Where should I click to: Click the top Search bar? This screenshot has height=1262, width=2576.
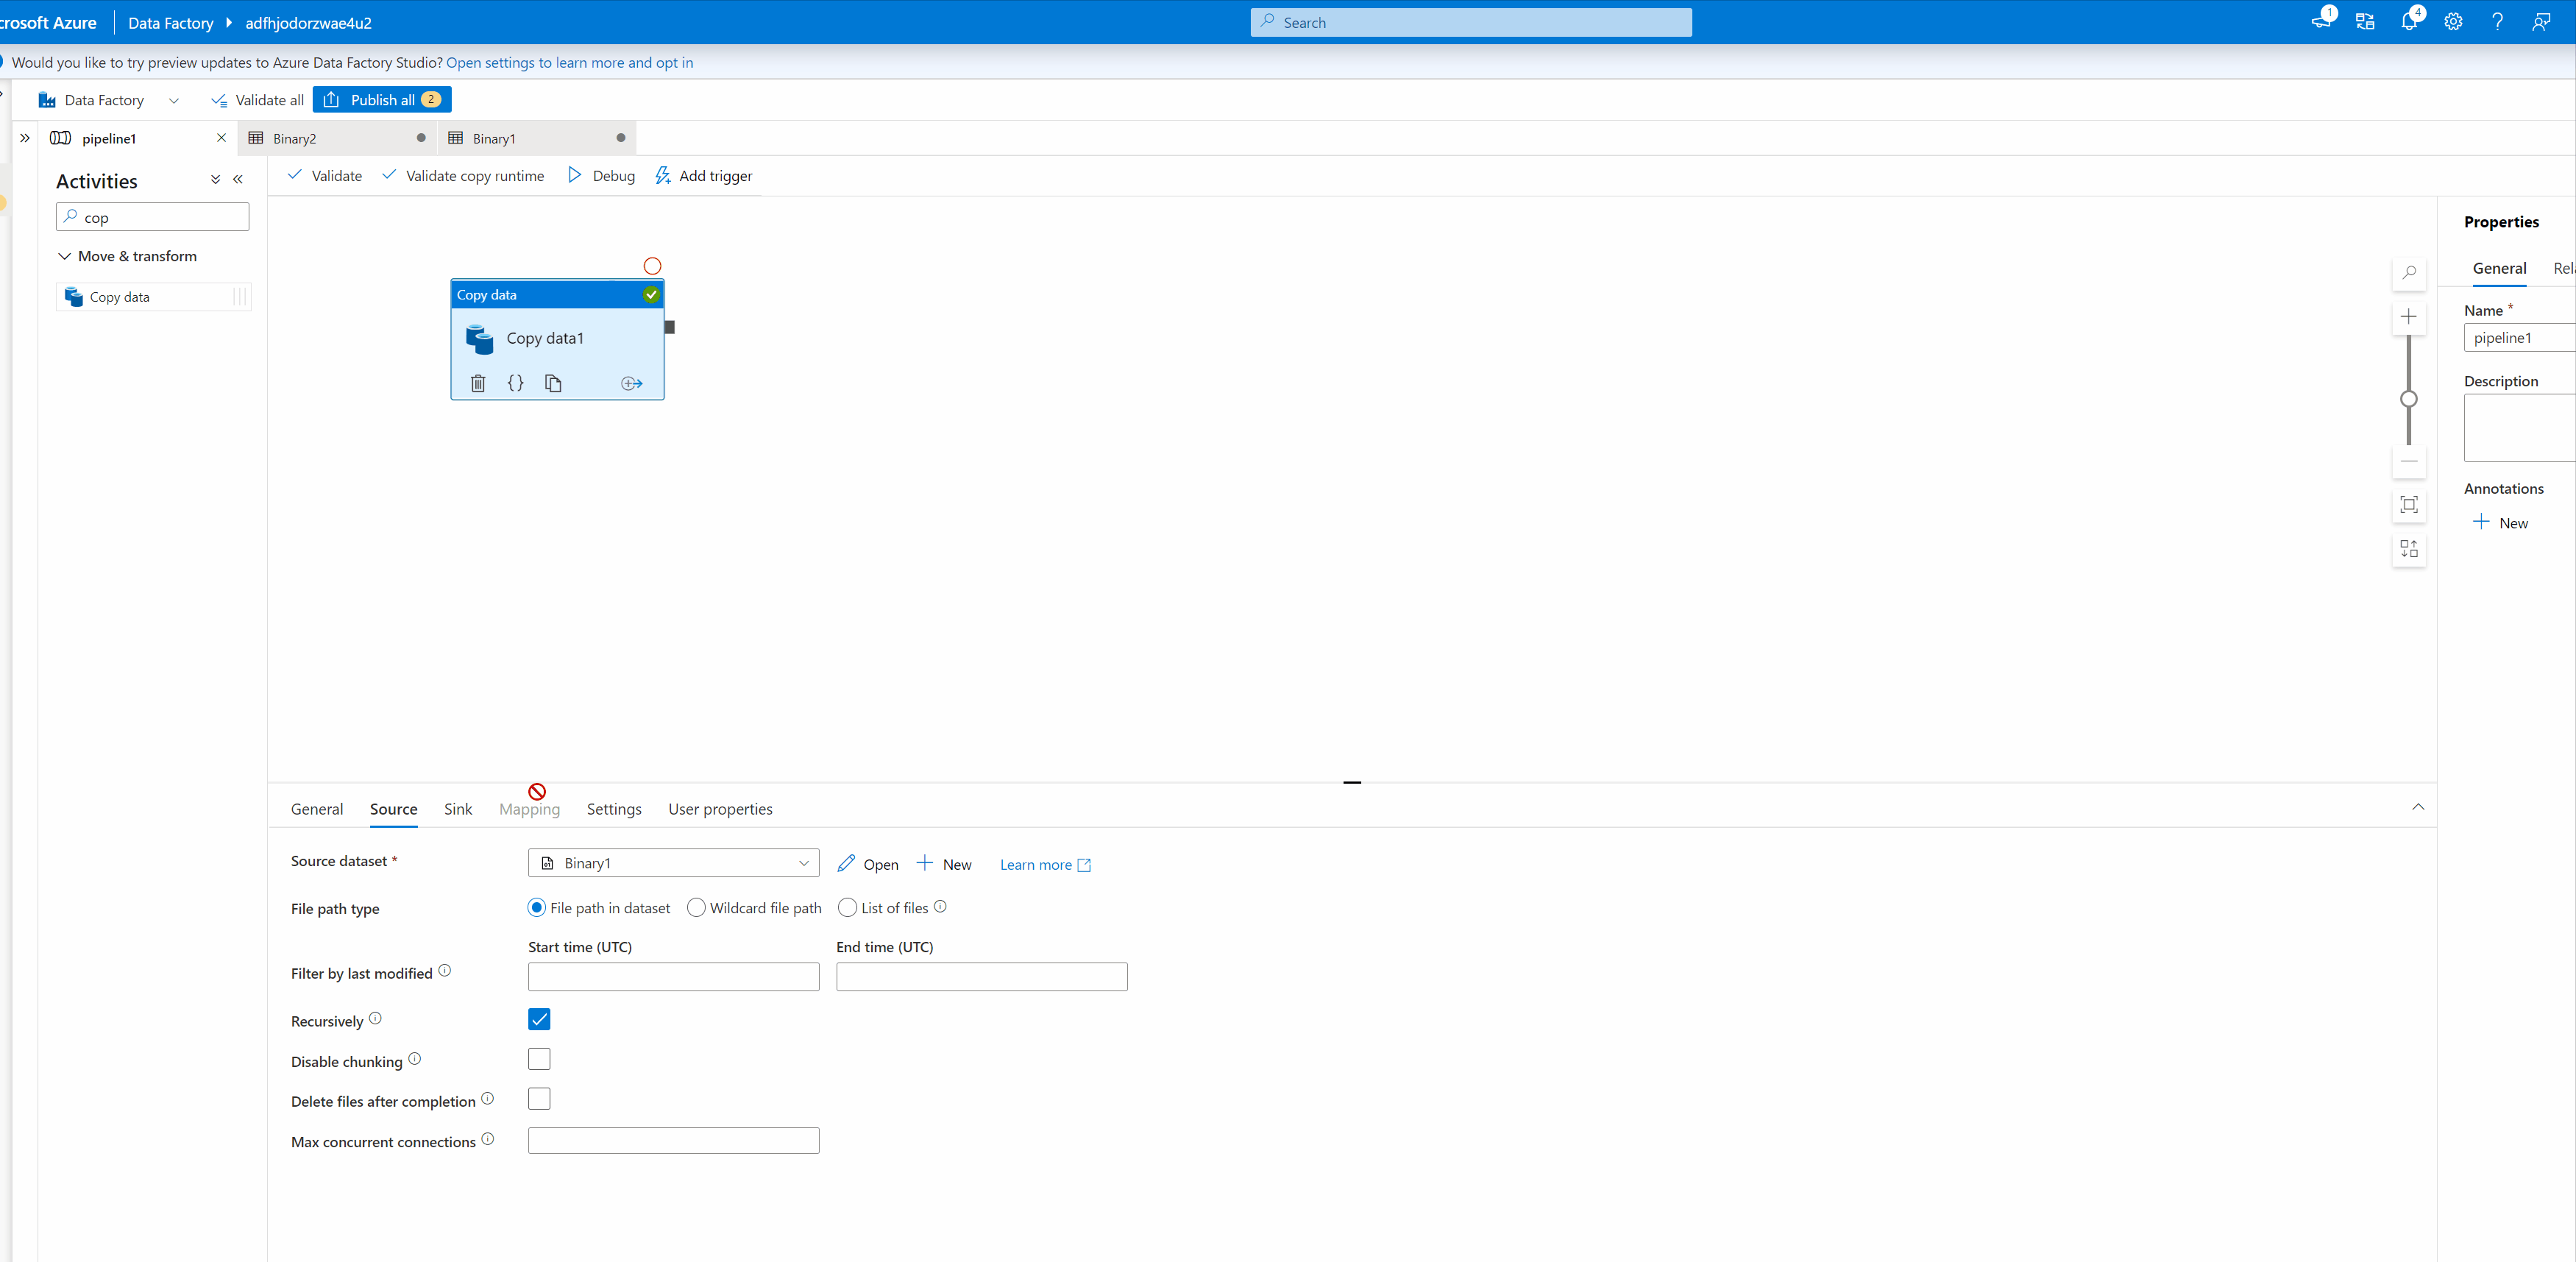point(1471,22)
